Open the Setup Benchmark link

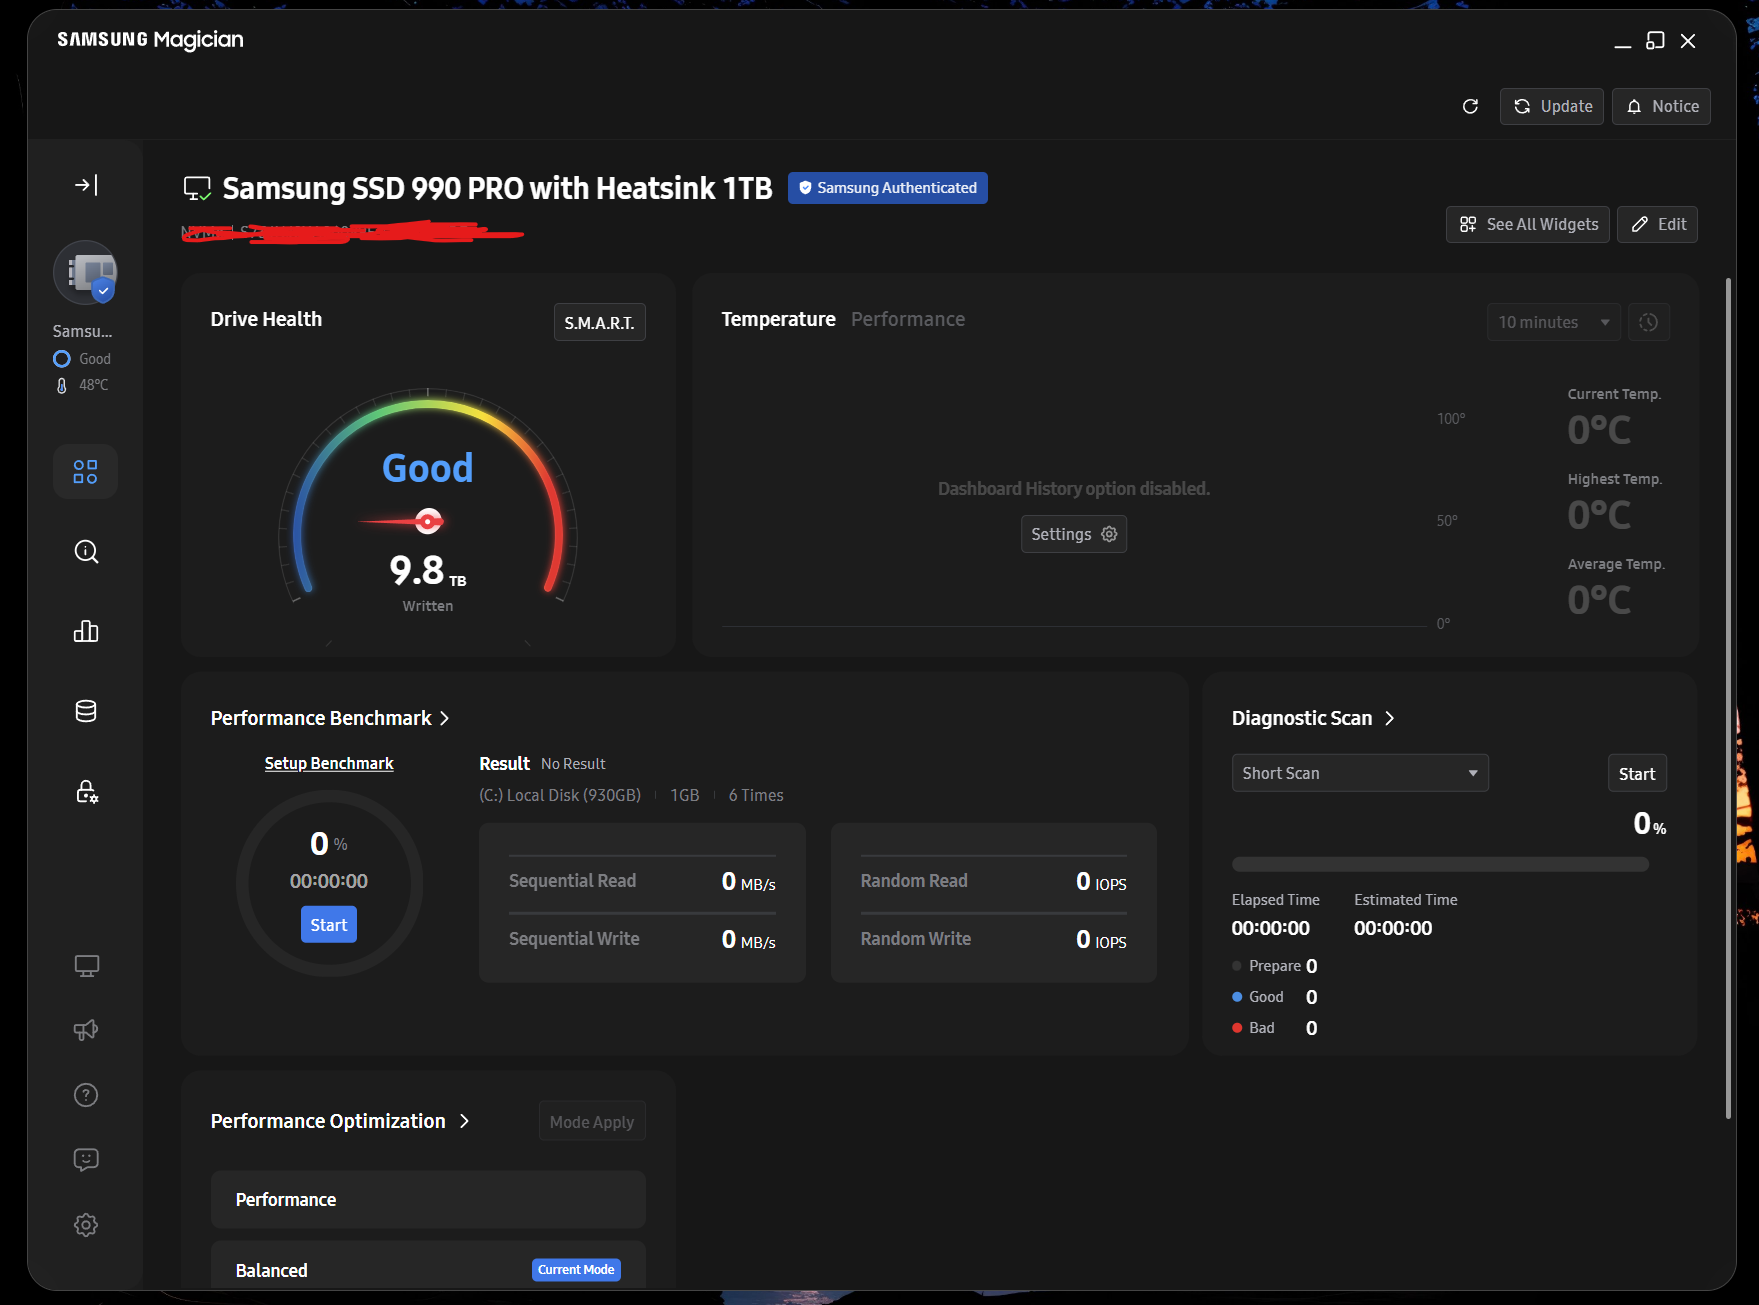pos(329,764)
